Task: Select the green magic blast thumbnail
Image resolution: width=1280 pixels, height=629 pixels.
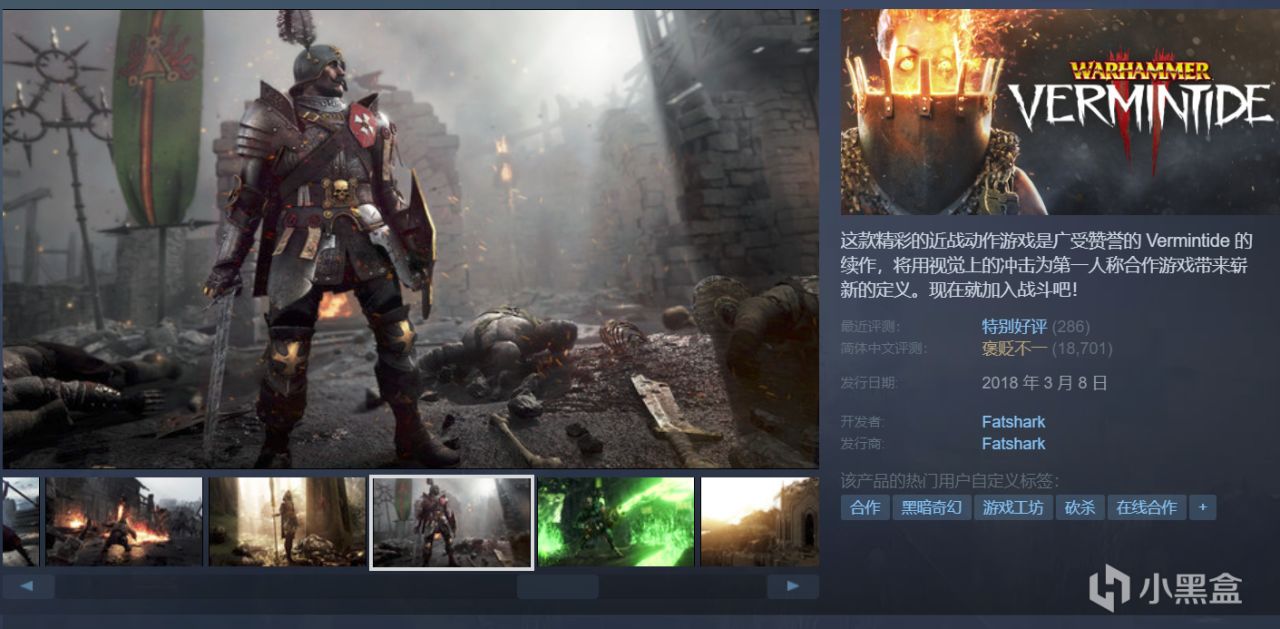Action: coord(616,522)
